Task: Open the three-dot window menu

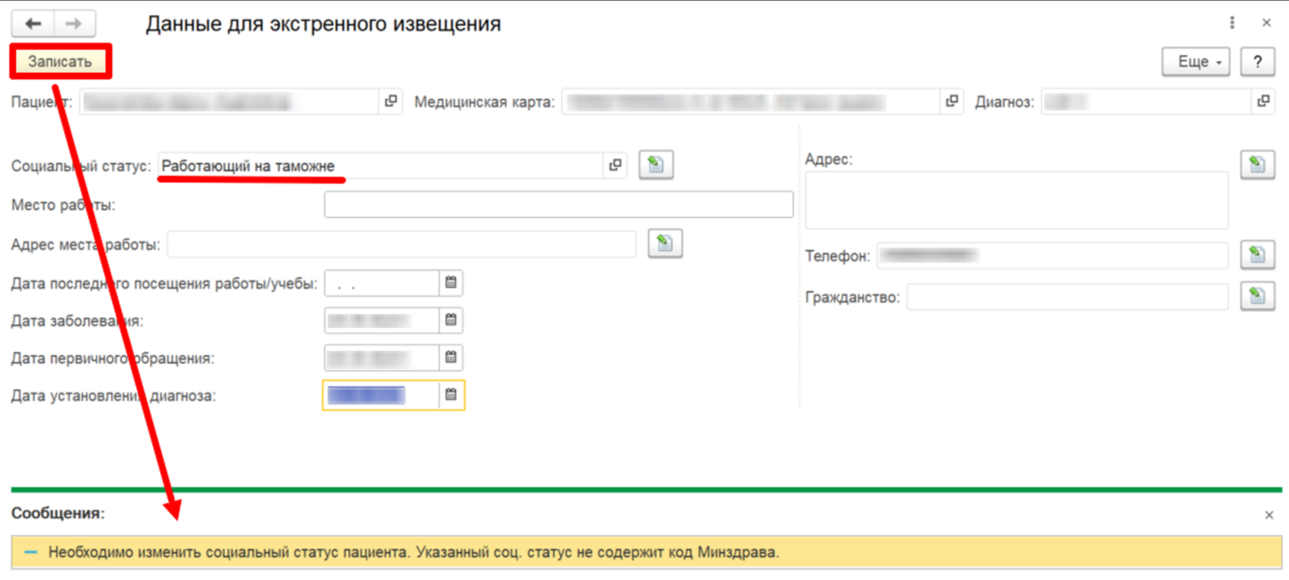Action: click(1232, 23)
